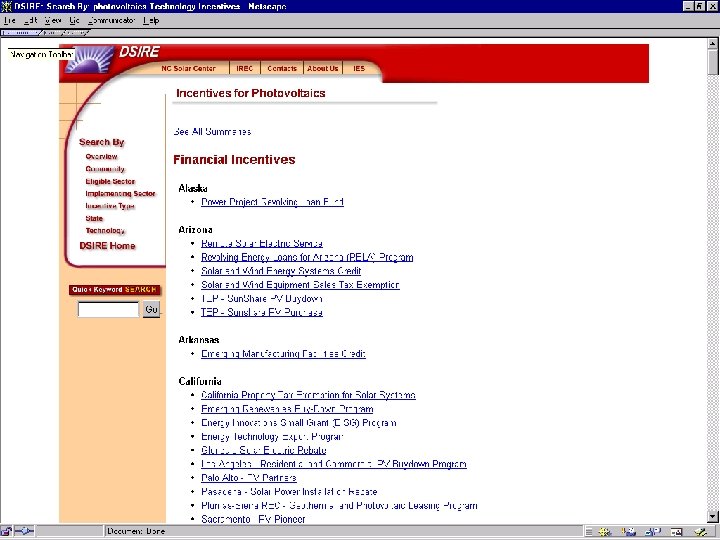
Task: Open Address Book icon in component bar
Action: [x=676, y=532]
